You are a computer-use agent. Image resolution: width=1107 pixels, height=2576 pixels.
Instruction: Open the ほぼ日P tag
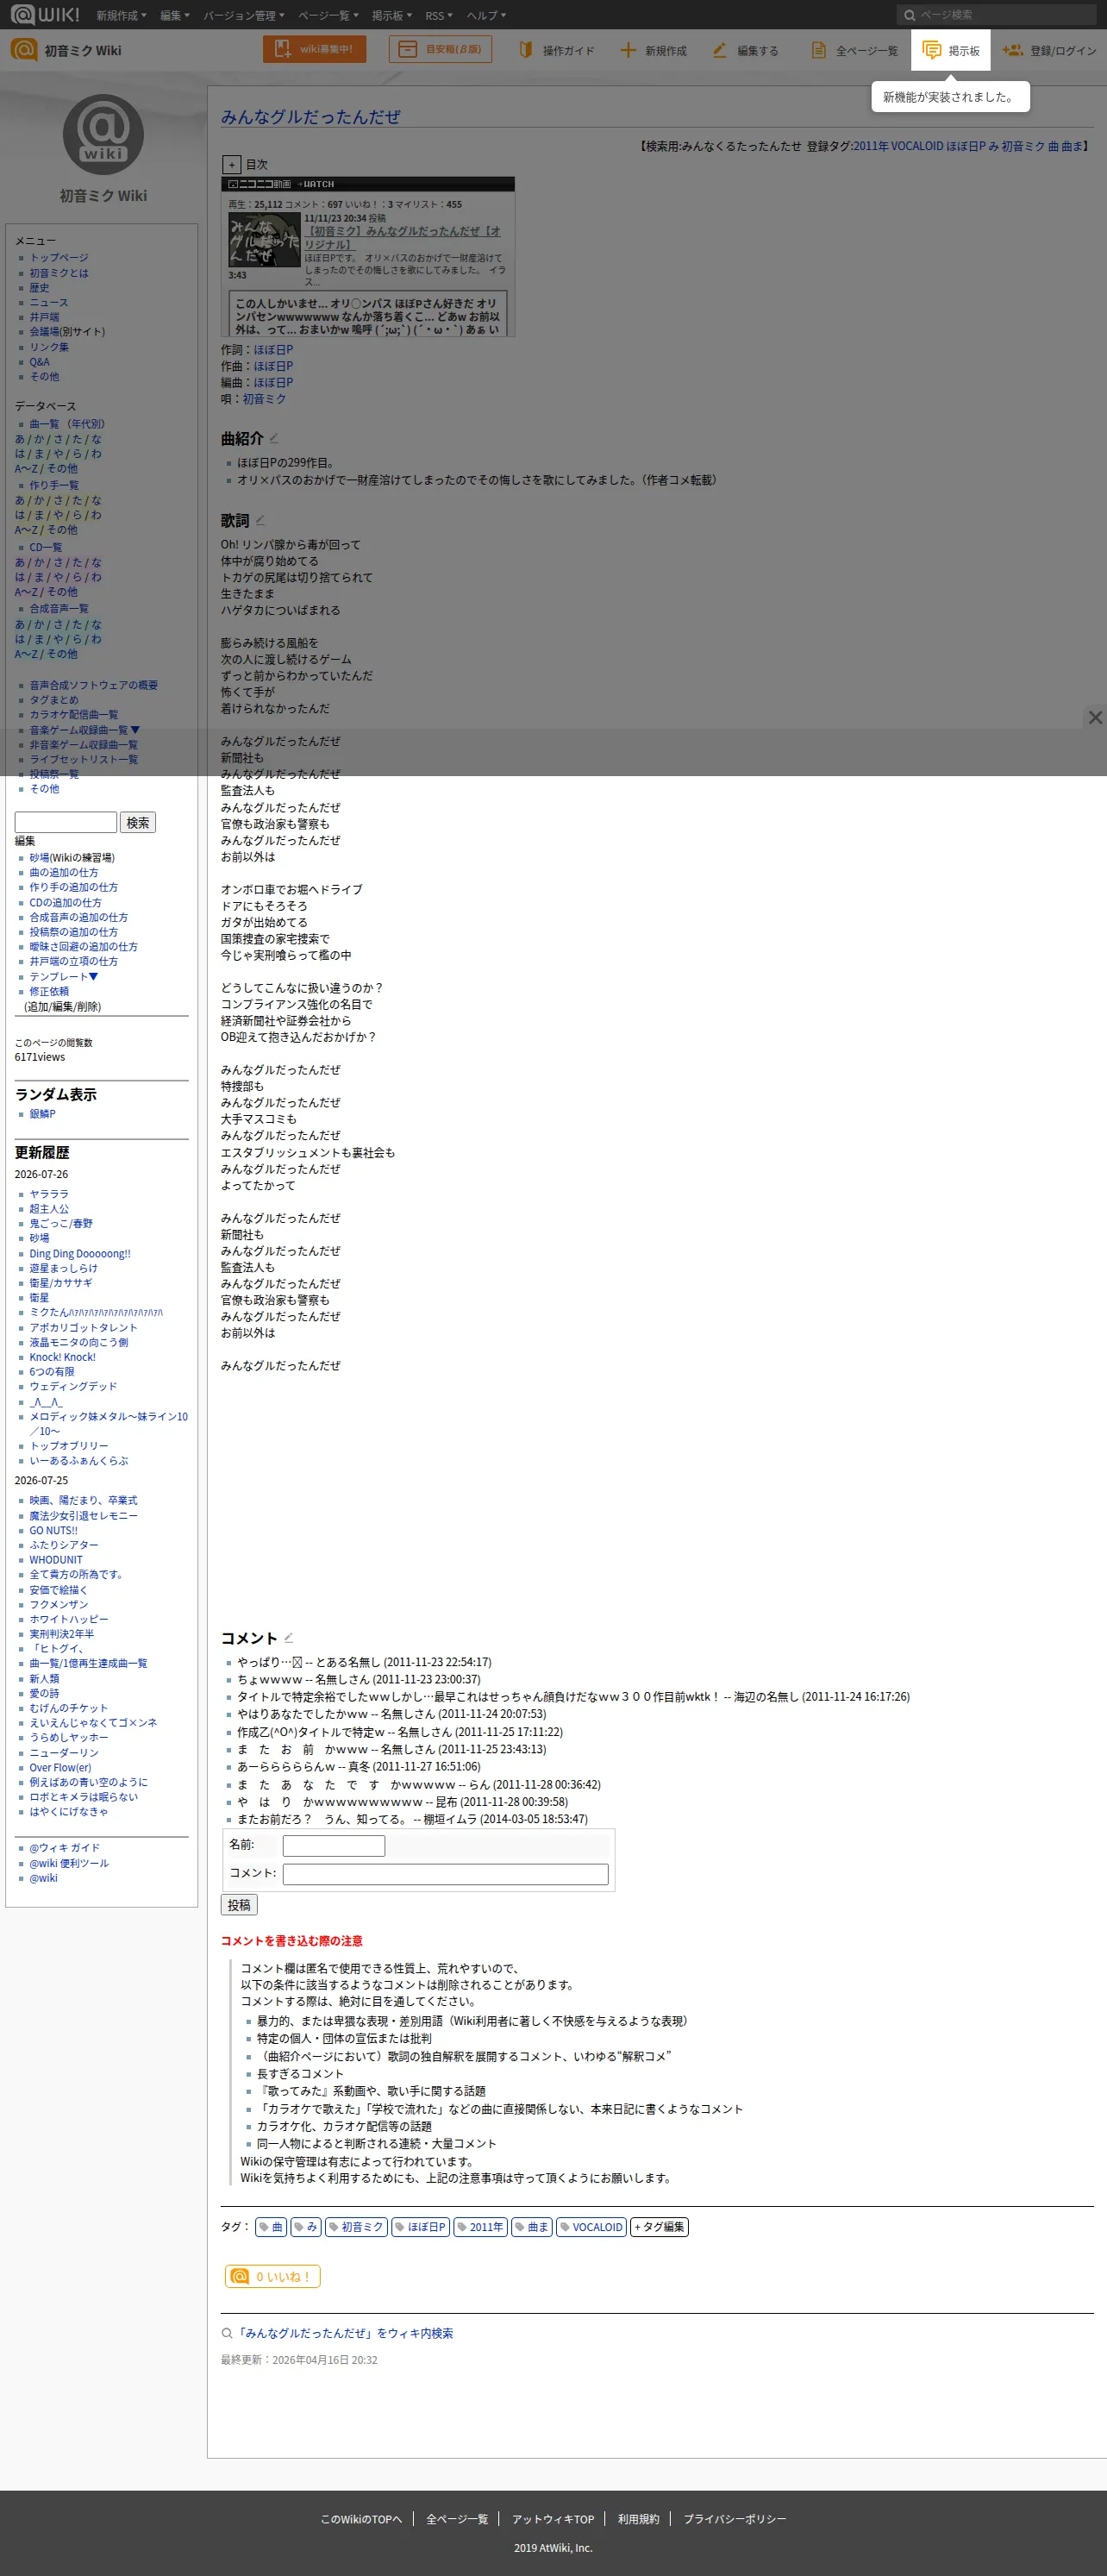420,2227
